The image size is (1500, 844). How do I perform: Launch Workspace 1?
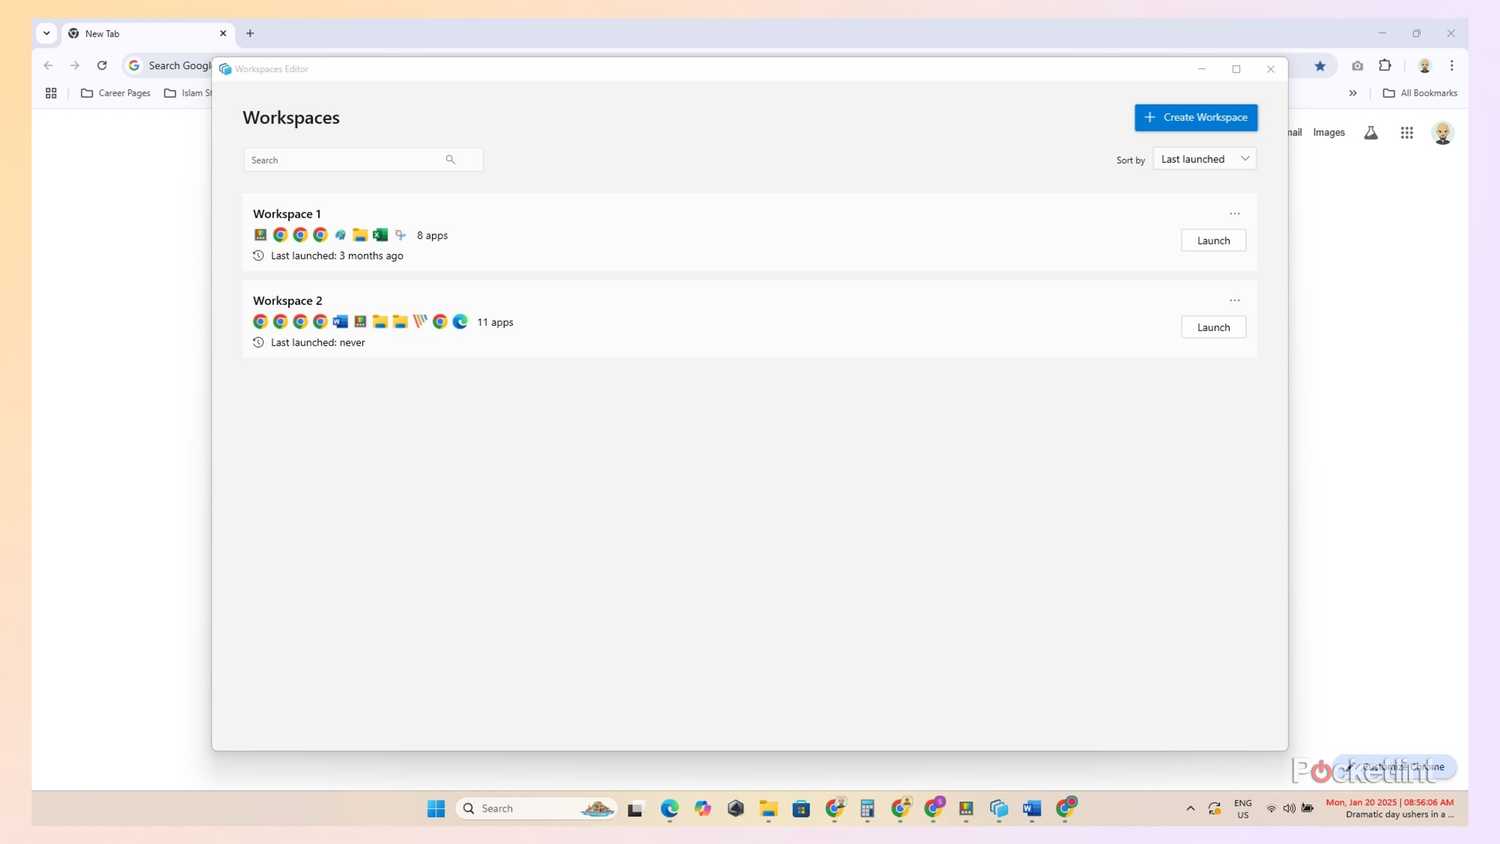coord(1213,241)
